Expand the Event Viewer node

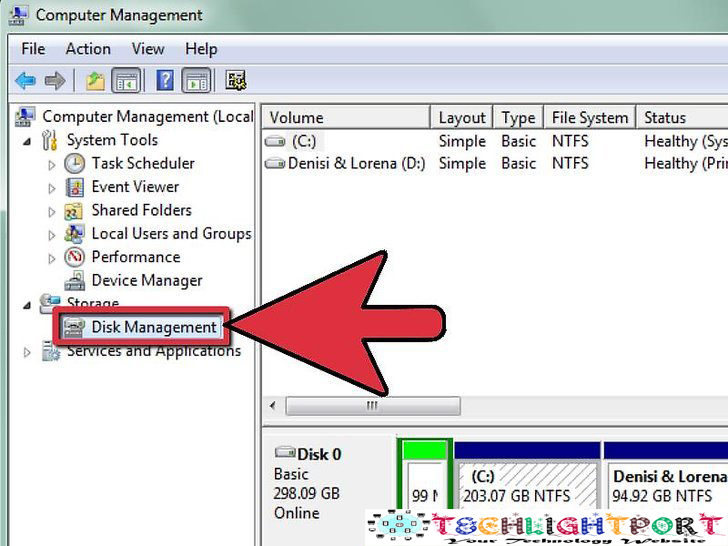[x=52, y=188]
